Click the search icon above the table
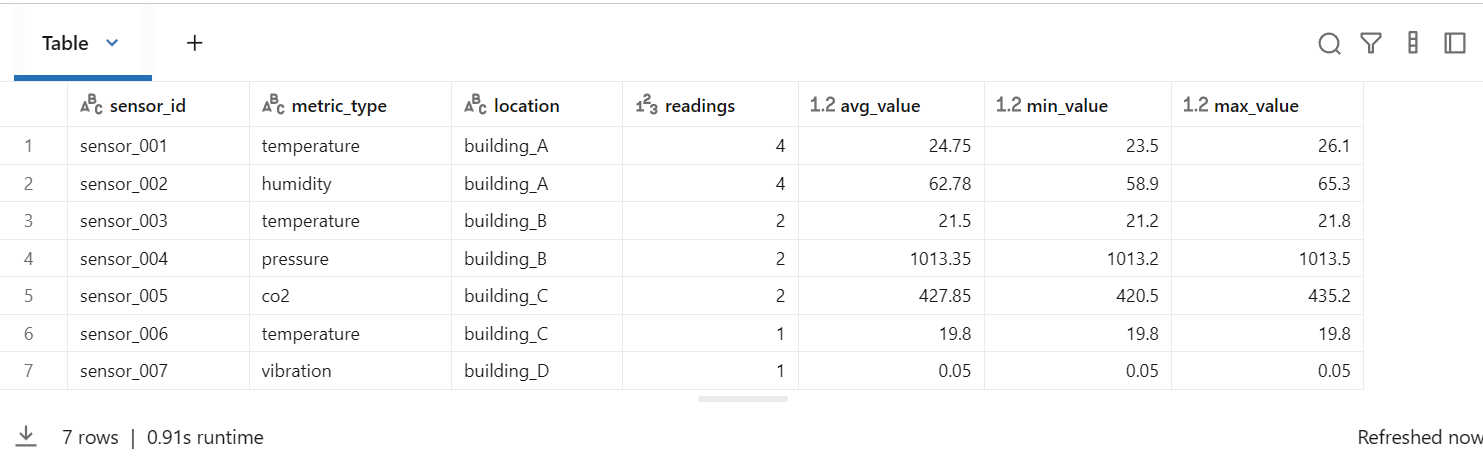 coord(1329,44)
